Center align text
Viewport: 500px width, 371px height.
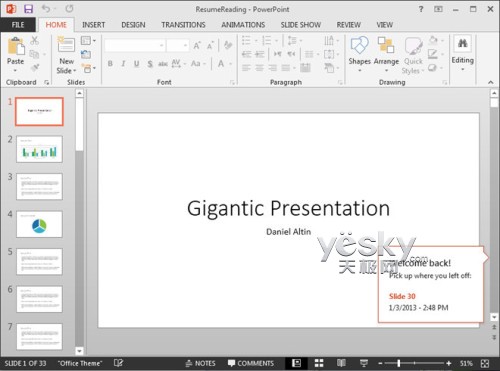point(259,68)
